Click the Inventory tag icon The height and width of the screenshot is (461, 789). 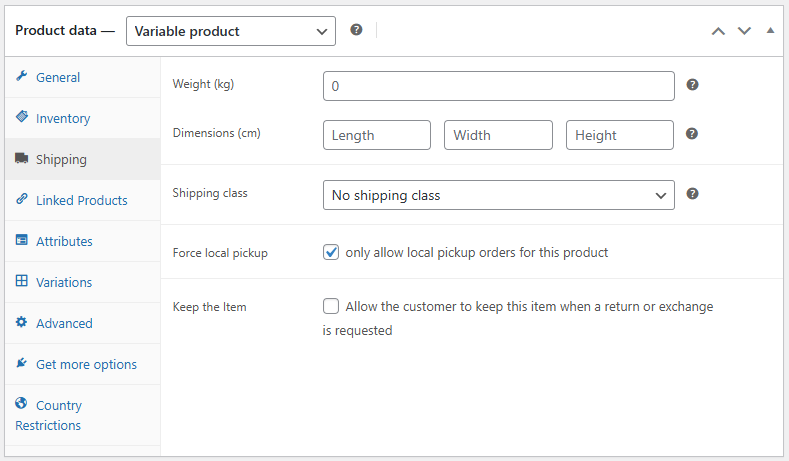[21, 118]
